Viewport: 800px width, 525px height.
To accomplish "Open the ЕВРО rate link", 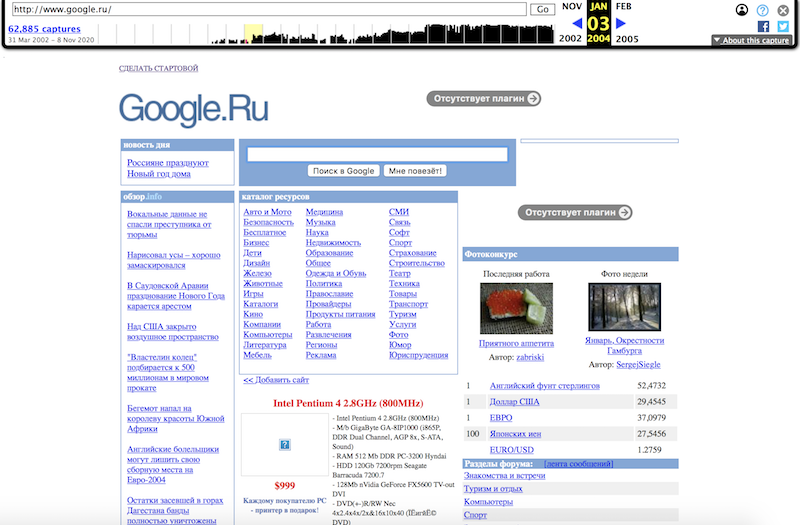I will pyautogui.click(x=501, y=417).
